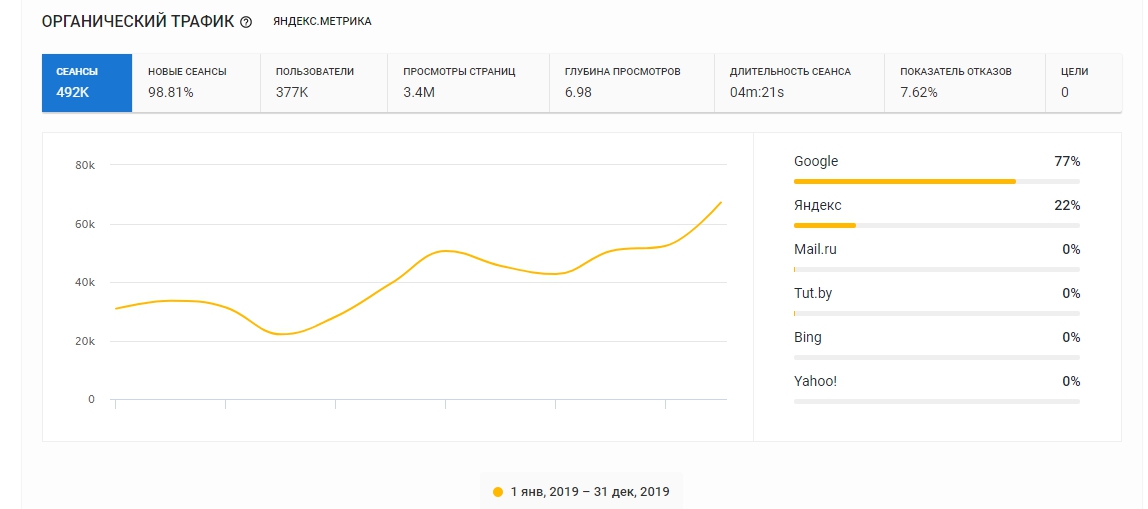This screenshot has width=1148, height=509.
Task: Open the Пользователи metric tab
Action: (324, 82)
